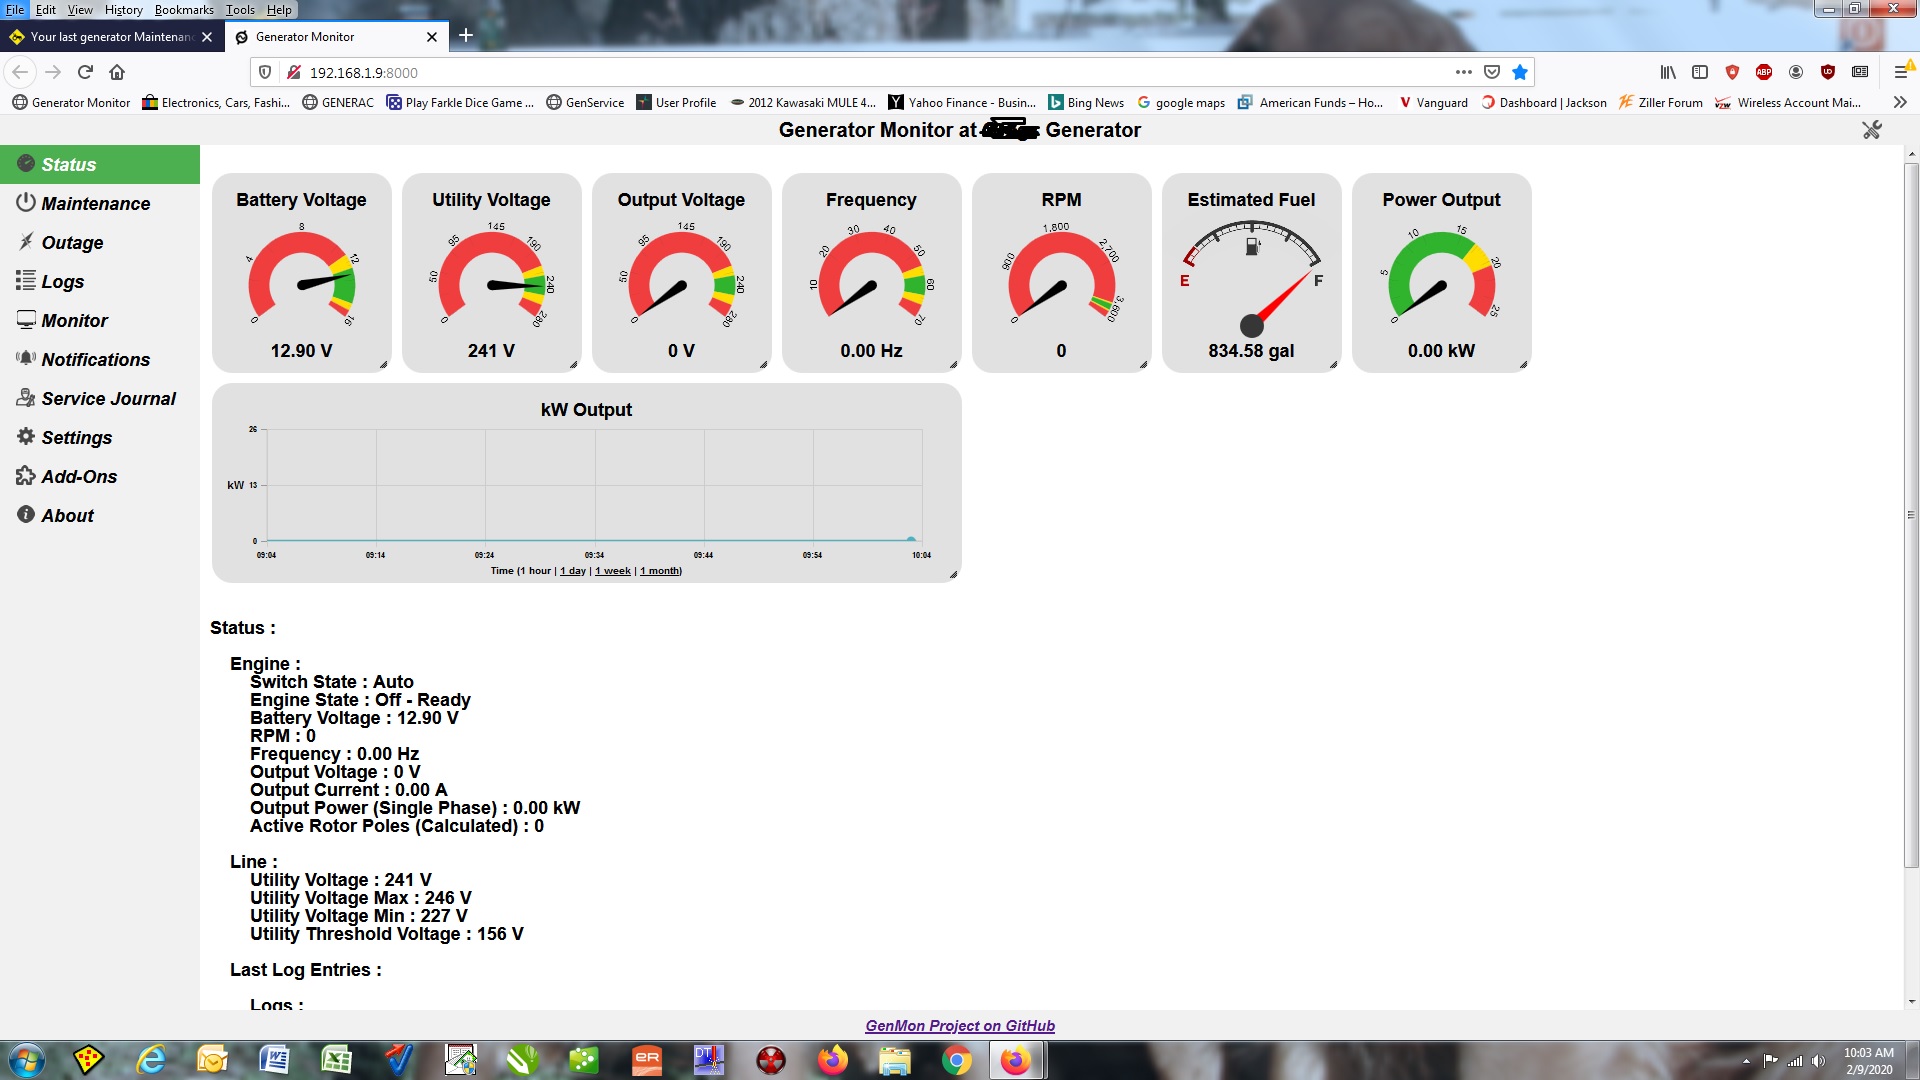
Task: Open the Outage sidebar page
Action: pyautogui.click(x=72, y=242)
